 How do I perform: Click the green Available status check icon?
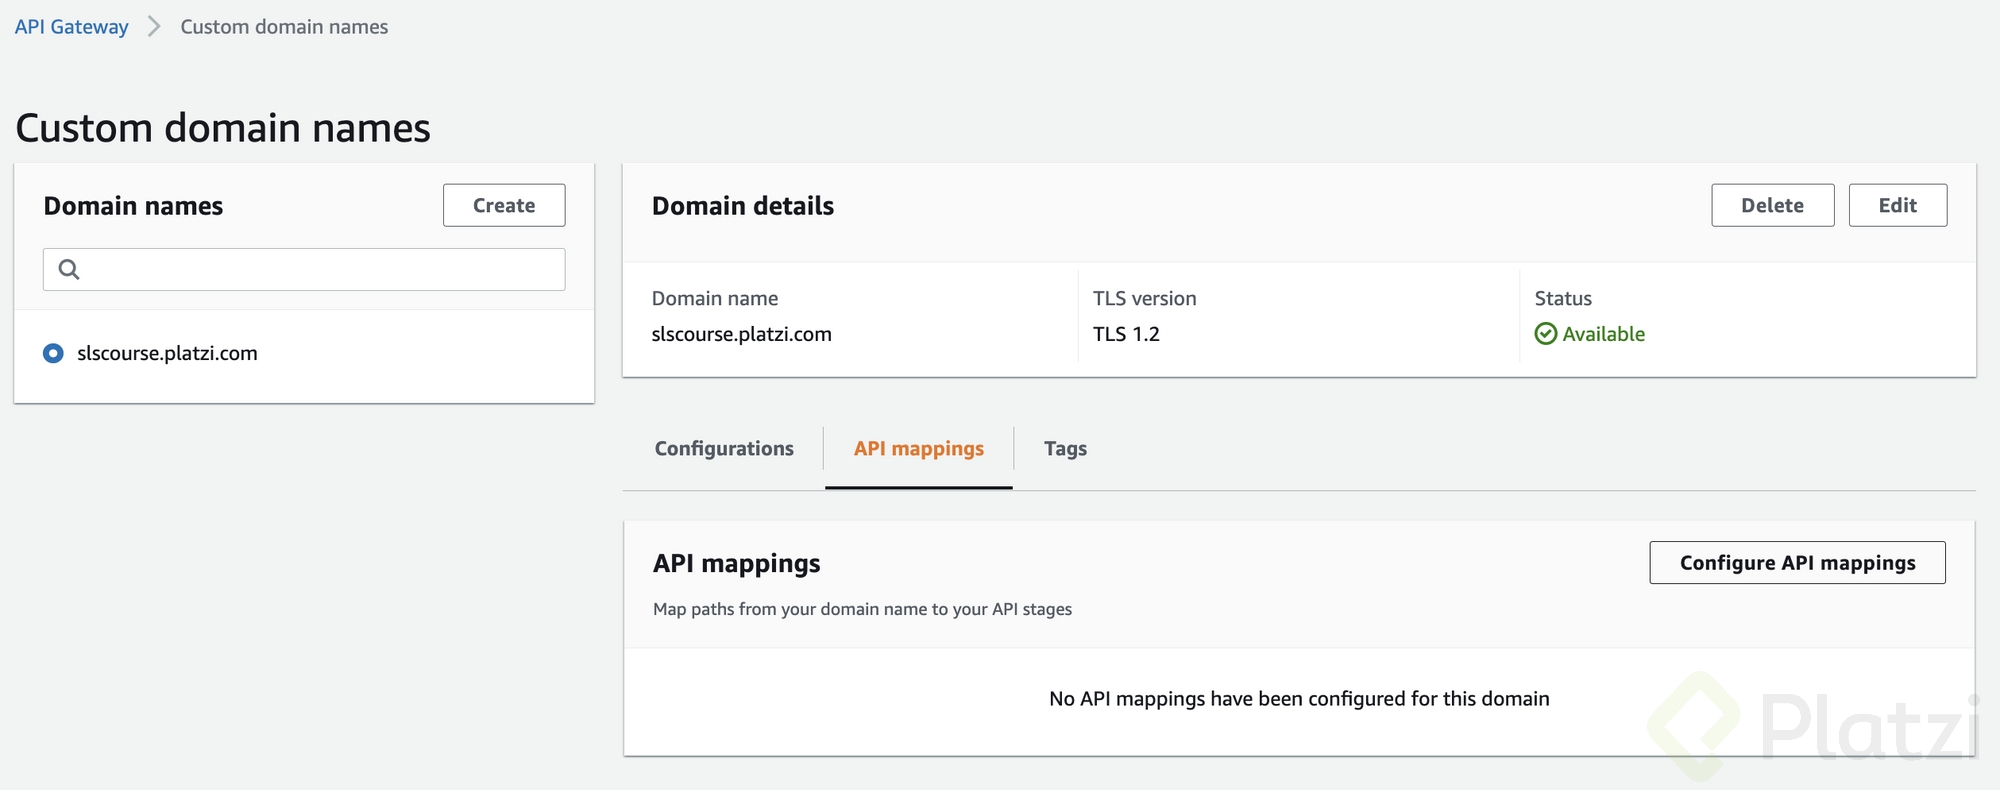[1546, 334]
